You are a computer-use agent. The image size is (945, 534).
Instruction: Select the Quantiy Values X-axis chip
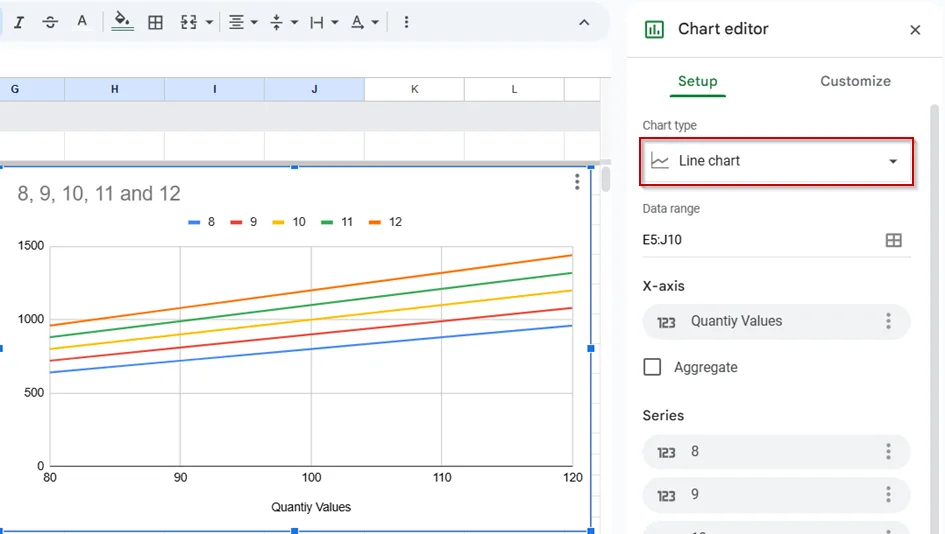click(776, 321)
